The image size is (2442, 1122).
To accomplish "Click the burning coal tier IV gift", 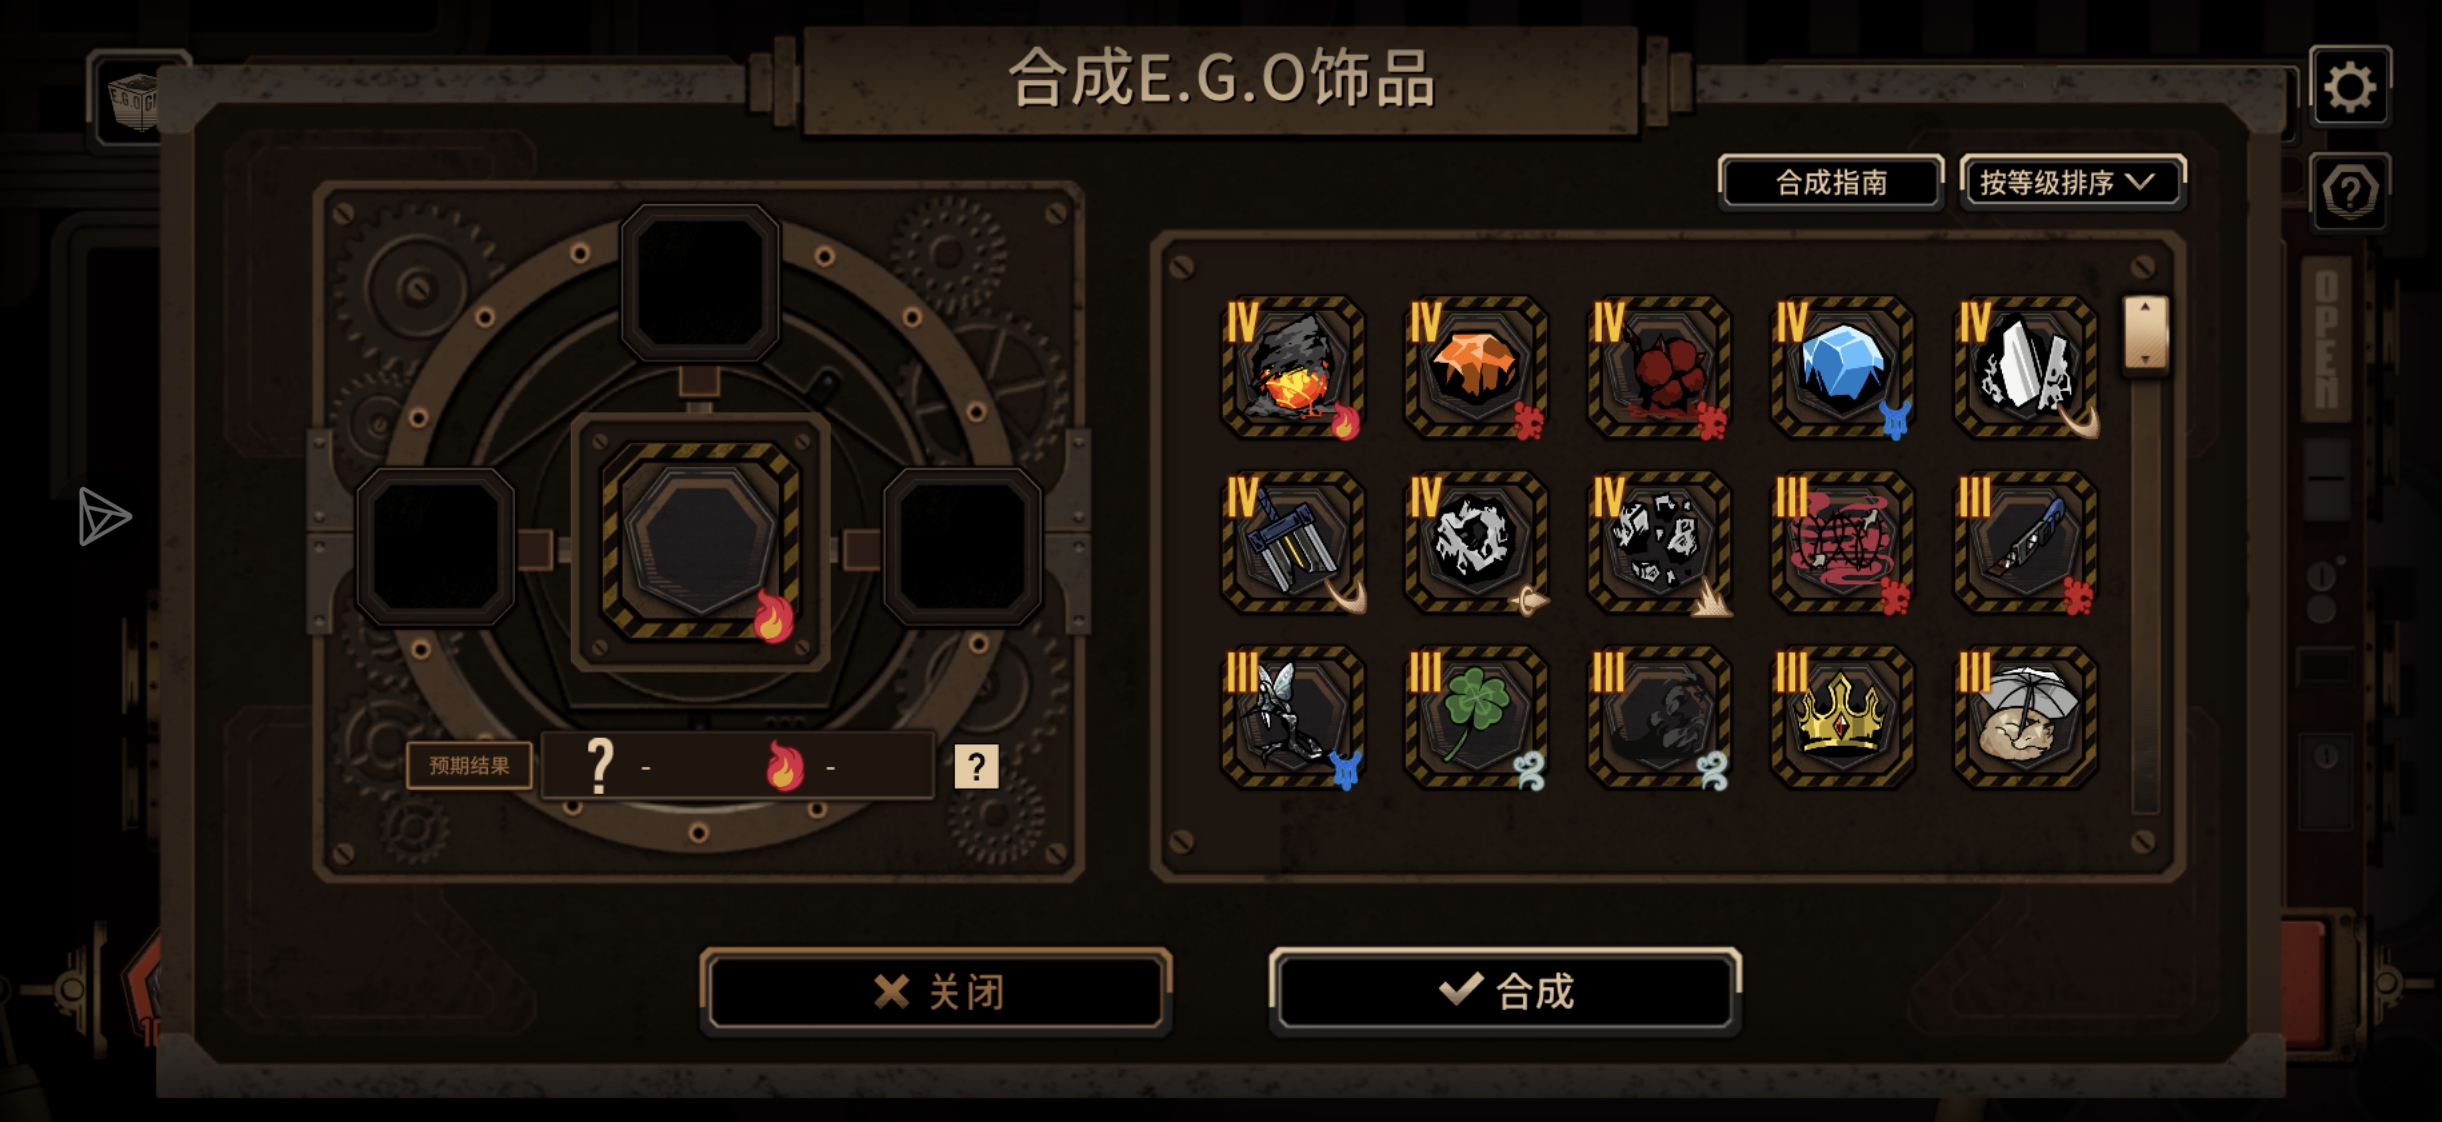I will pyautogui.click(x=1293, y=367).
